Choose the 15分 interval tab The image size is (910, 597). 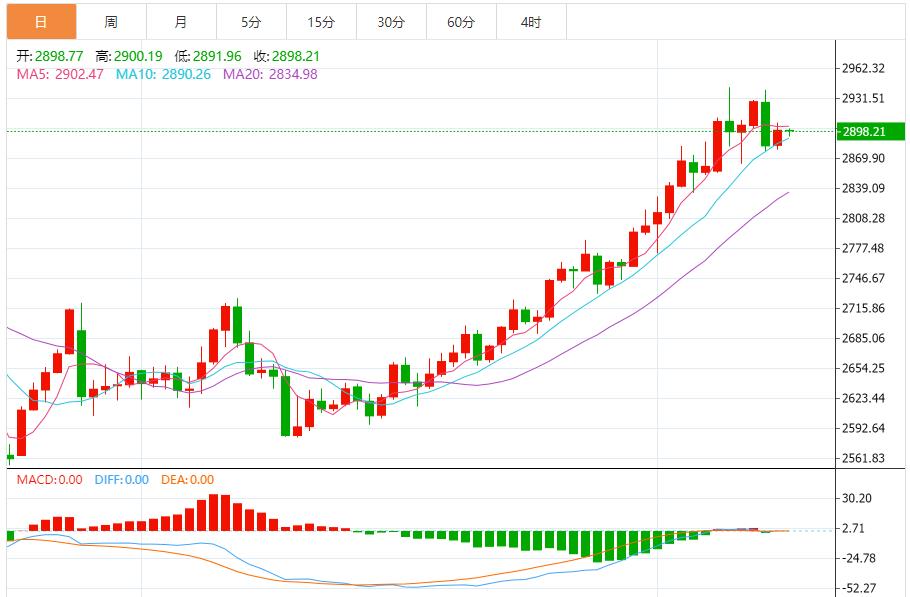click(321, 22)
